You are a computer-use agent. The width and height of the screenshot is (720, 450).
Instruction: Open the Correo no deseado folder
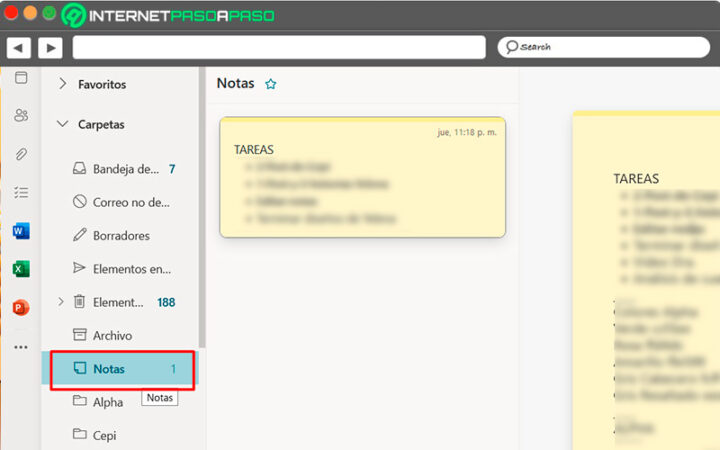(x=120, y=202)
